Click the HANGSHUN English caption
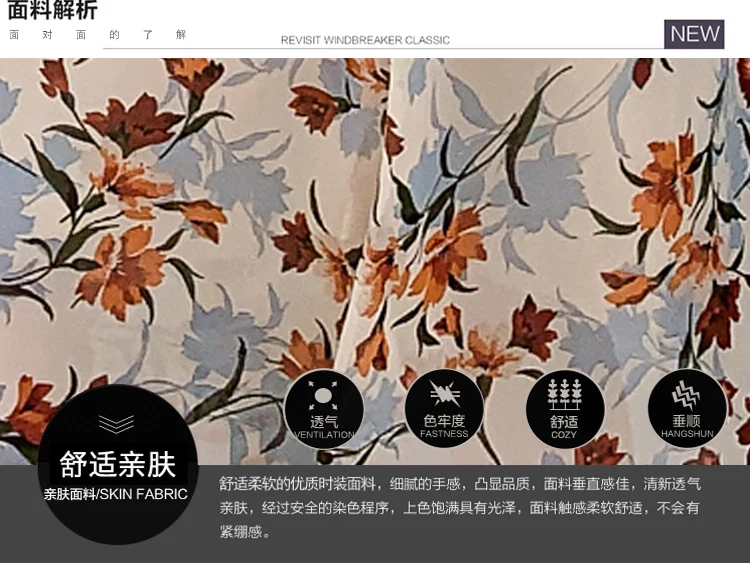The image size is (750, 578). [687, 434]
